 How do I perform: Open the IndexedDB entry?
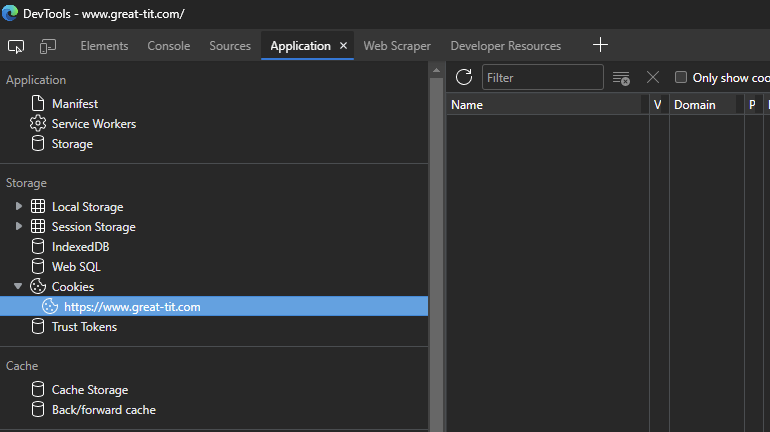(x=81, y=246)
